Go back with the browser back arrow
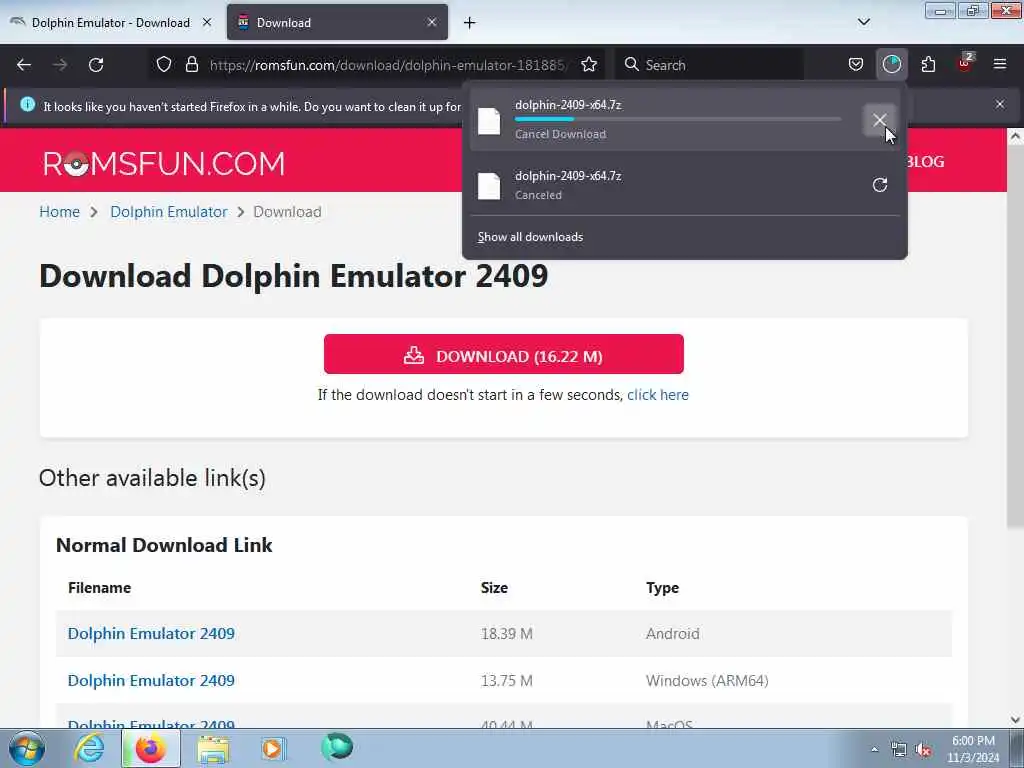 (x=24, y=65)
